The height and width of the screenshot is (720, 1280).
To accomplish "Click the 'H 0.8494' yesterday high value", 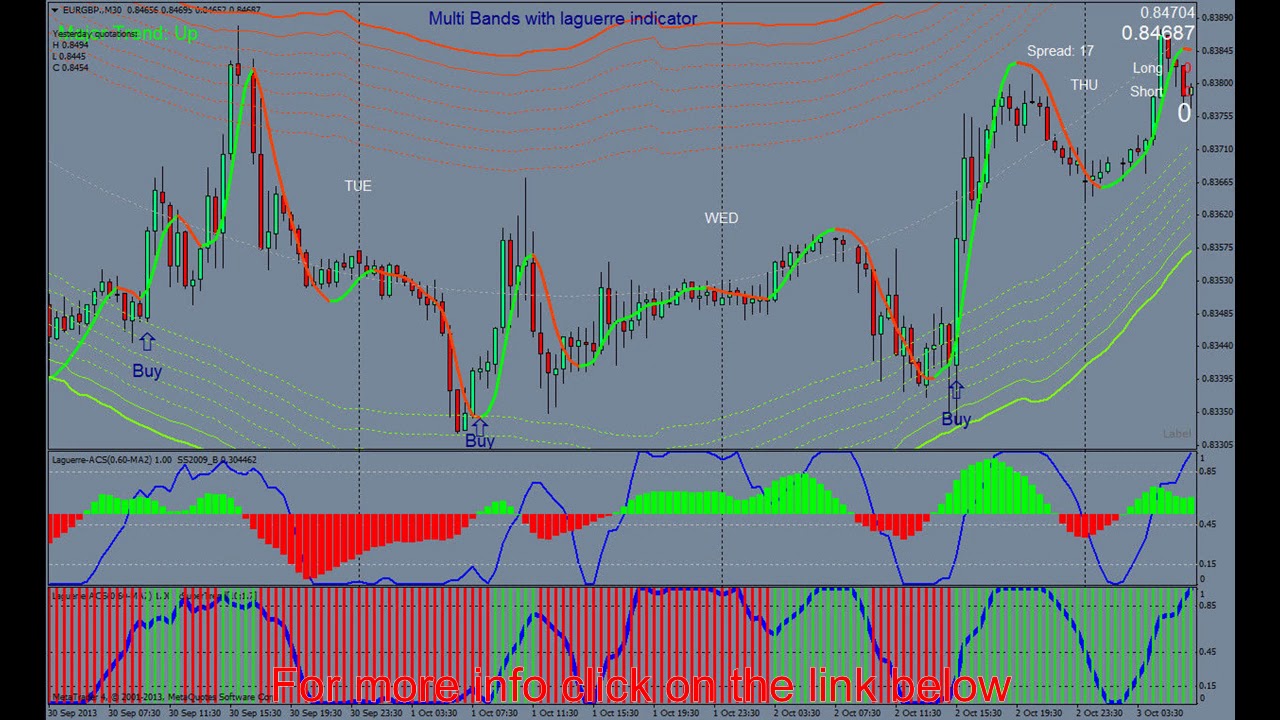I will [70, 45].
